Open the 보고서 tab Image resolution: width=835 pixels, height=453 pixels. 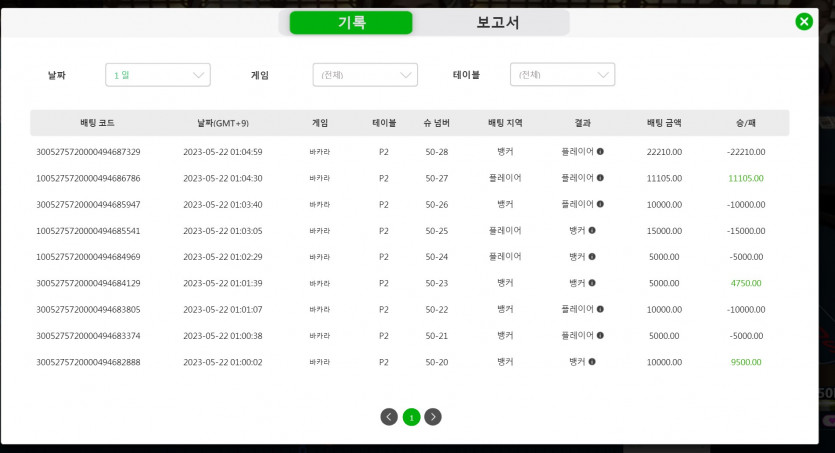[497, 22]
